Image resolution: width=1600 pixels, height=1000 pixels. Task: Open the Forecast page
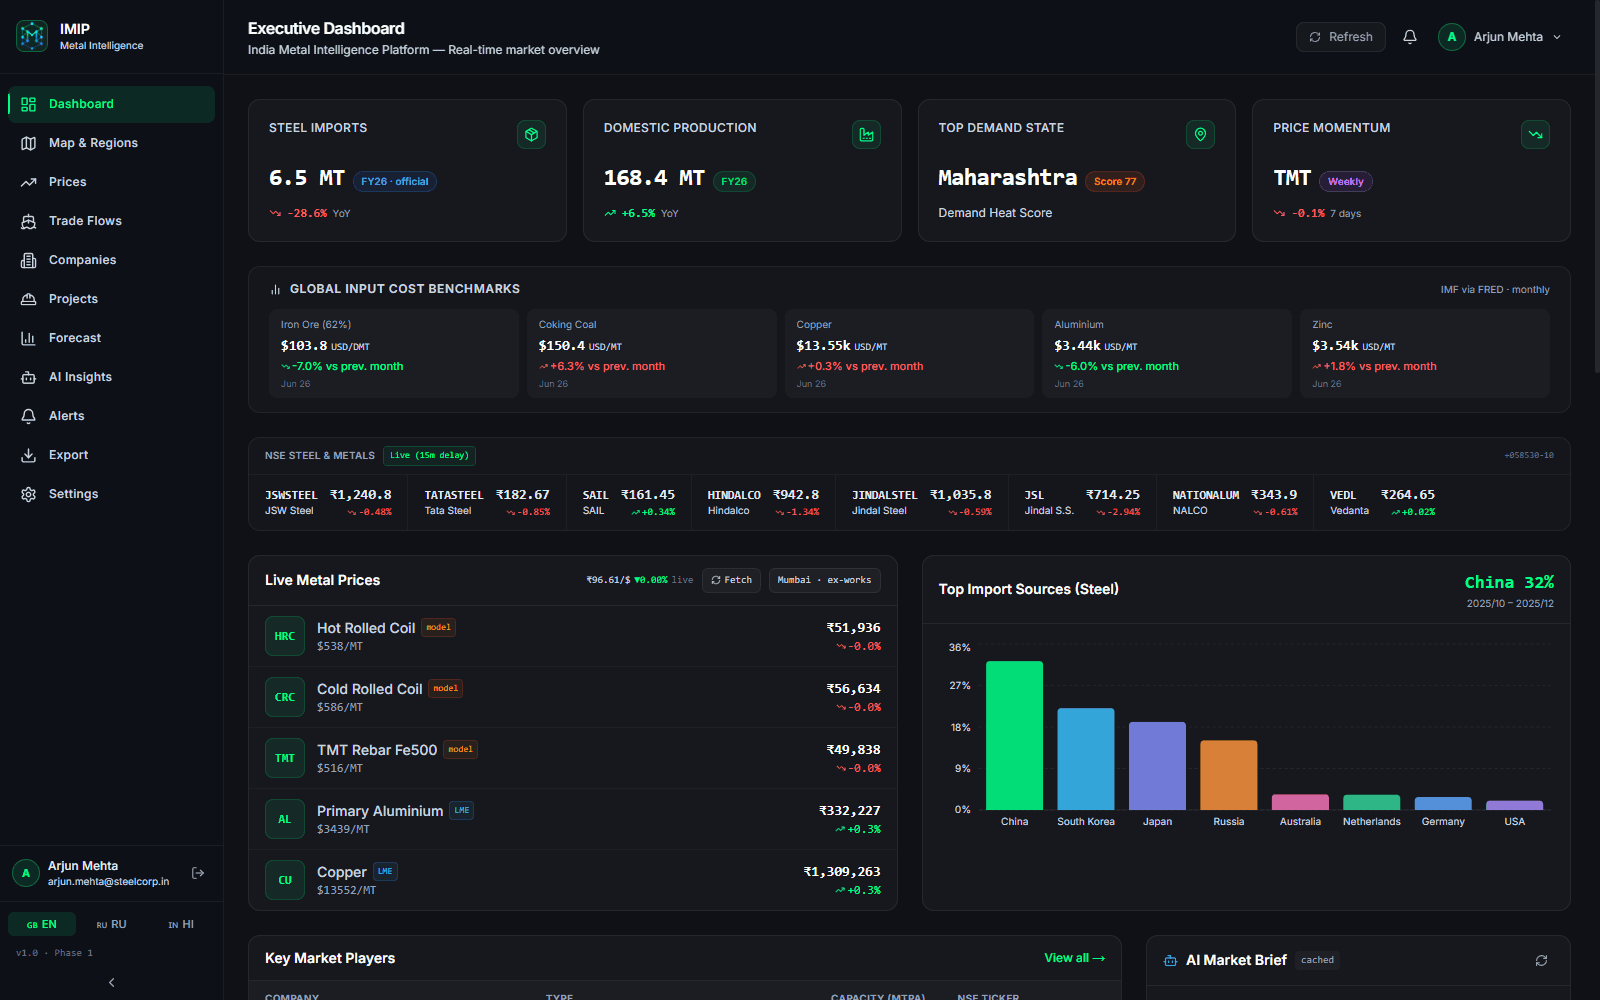click(111, 338)
